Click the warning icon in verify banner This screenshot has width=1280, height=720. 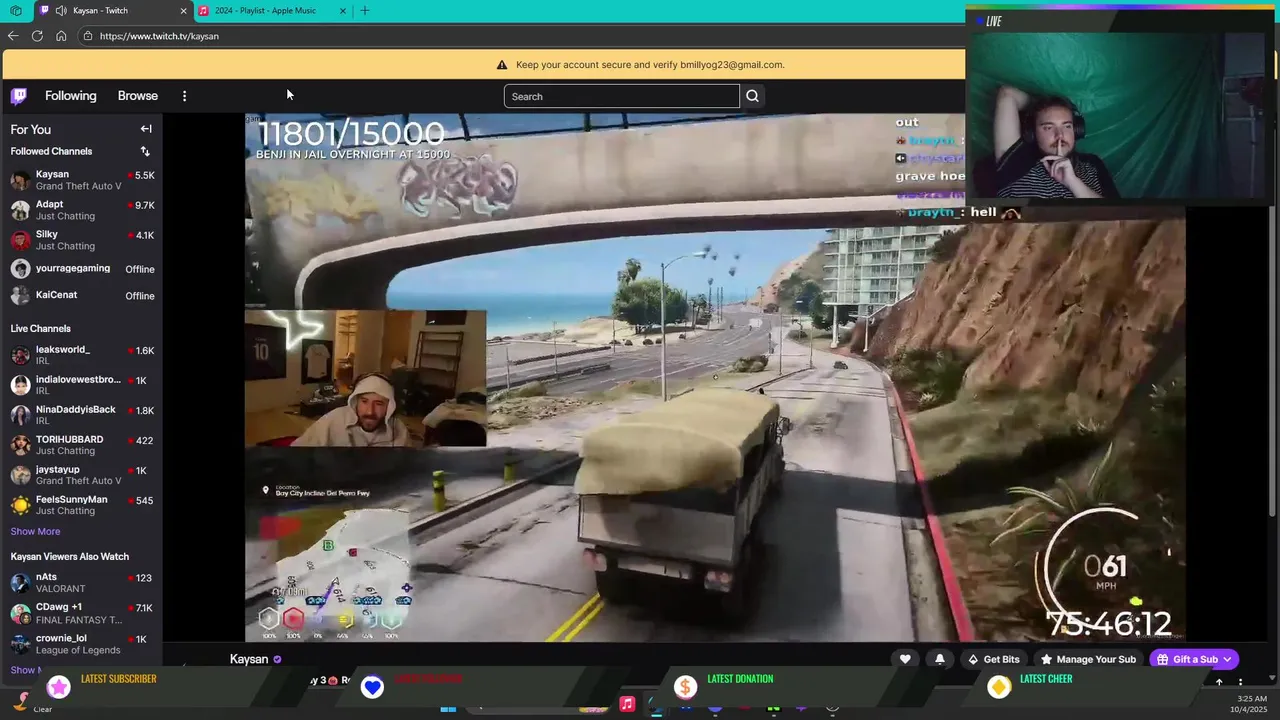502,65
